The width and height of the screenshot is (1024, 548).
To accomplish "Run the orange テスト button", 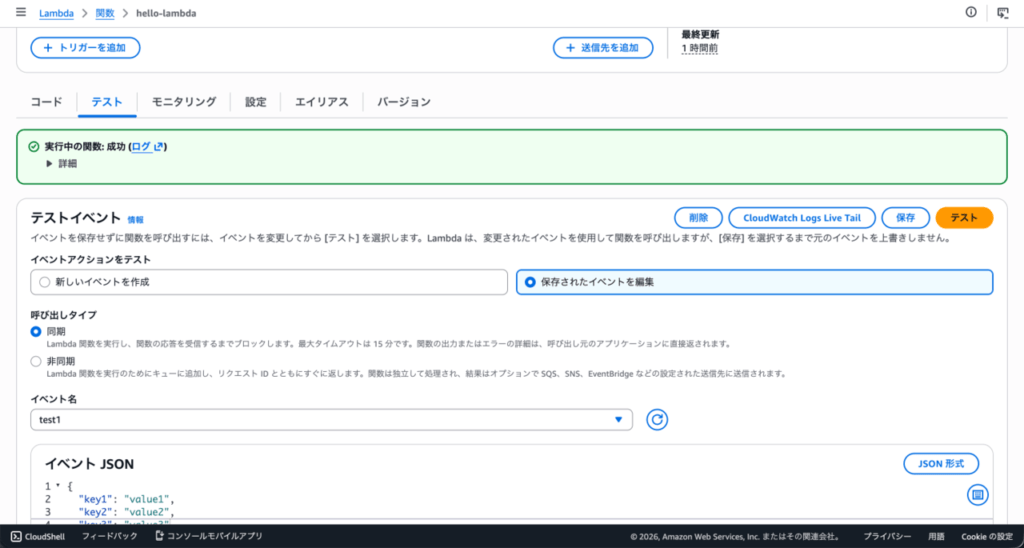I will (965, 218).
